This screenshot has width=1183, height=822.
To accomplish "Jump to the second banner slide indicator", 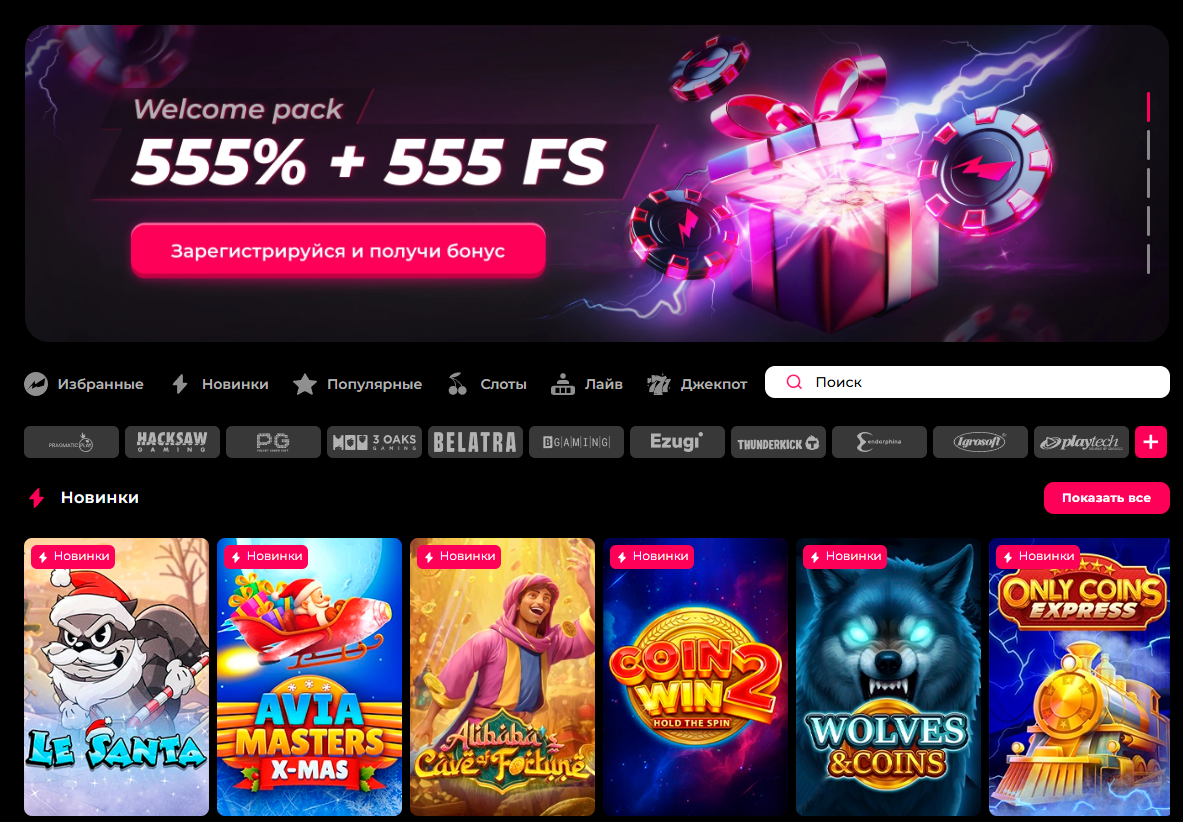I will 1148,145.
